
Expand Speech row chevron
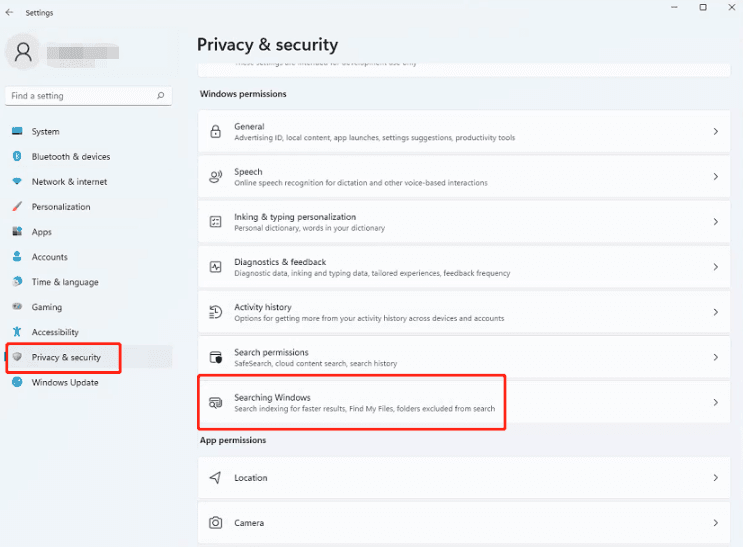(x=716, y=176)
